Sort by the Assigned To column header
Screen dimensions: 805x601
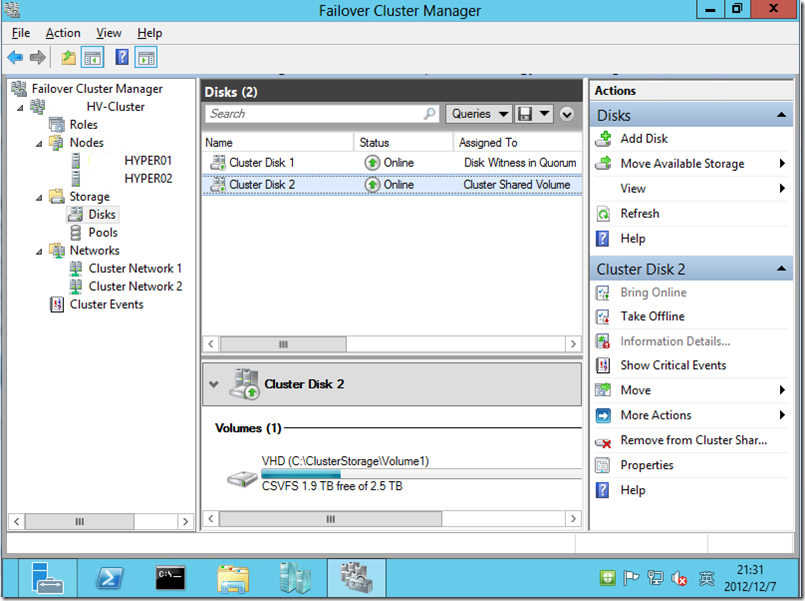click(x=518, y=143)
